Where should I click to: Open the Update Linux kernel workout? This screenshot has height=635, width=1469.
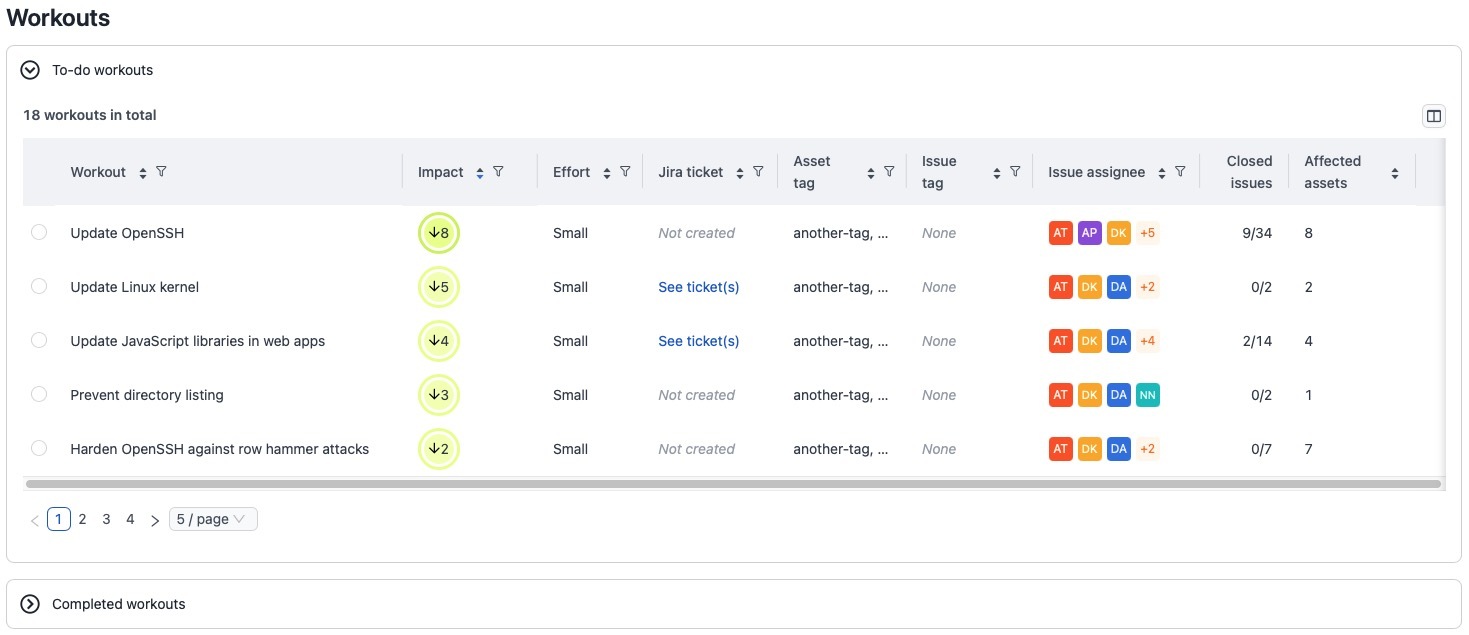coord(135,287)
